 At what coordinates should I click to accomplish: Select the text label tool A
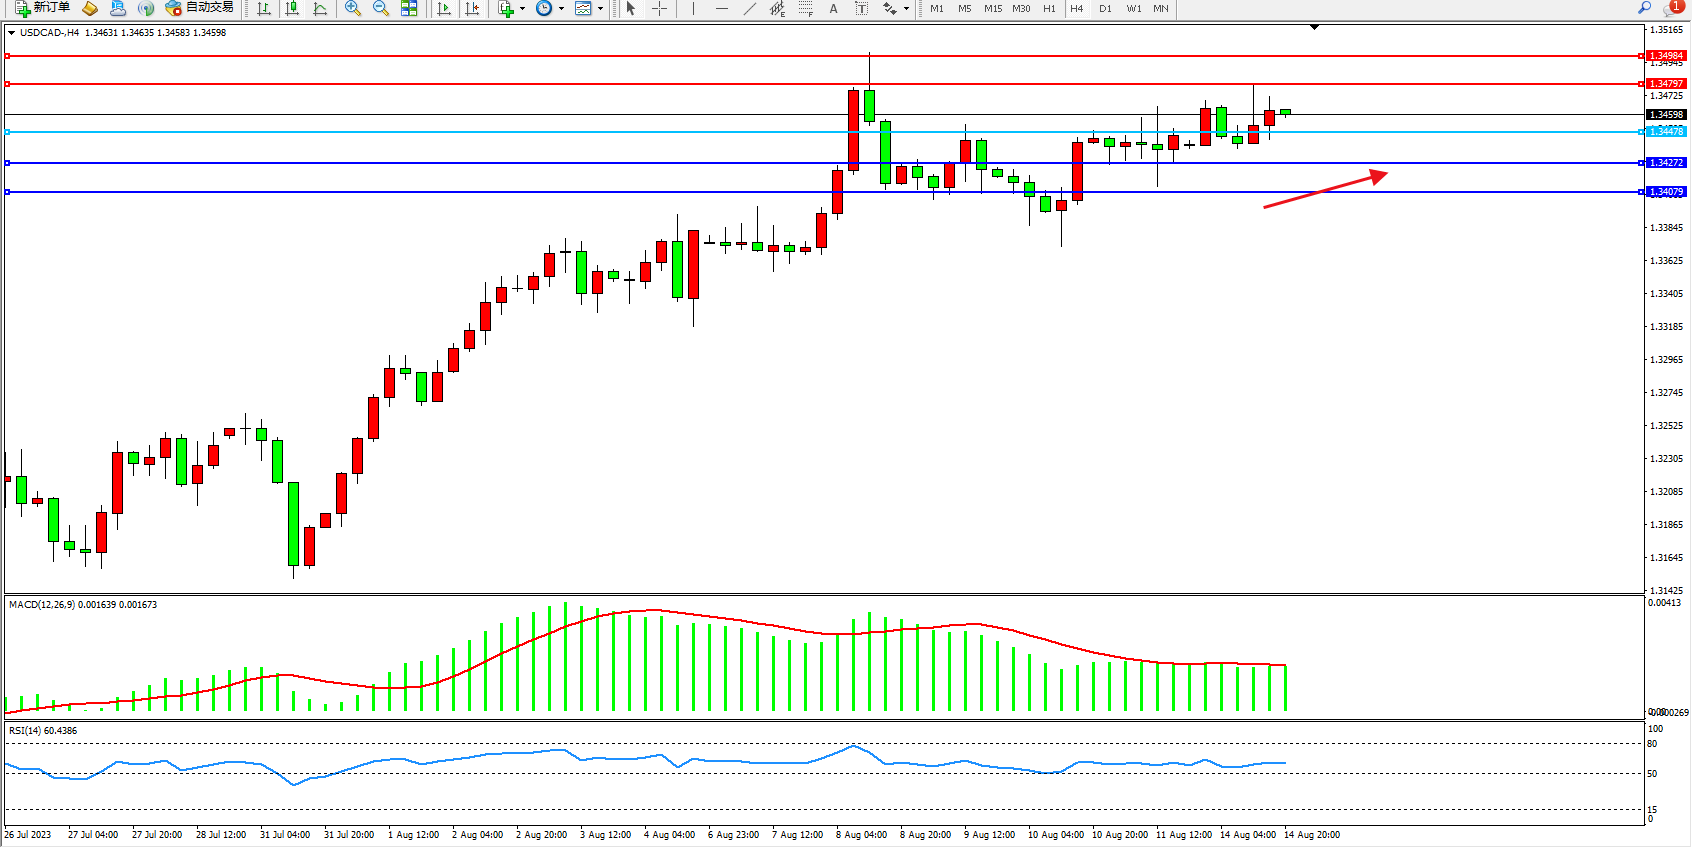[x=834, y=8]
